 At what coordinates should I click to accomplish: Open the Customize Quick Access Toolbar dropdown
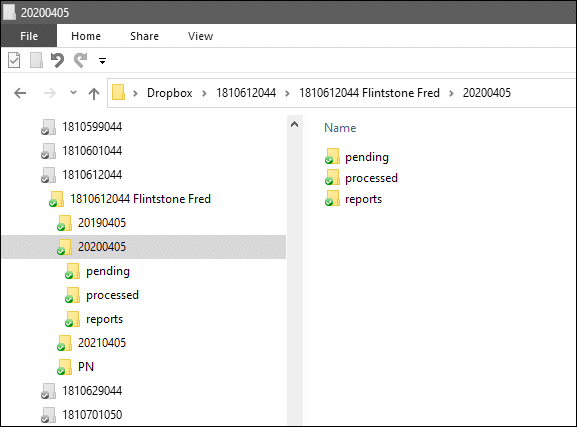tap(103, 61)
